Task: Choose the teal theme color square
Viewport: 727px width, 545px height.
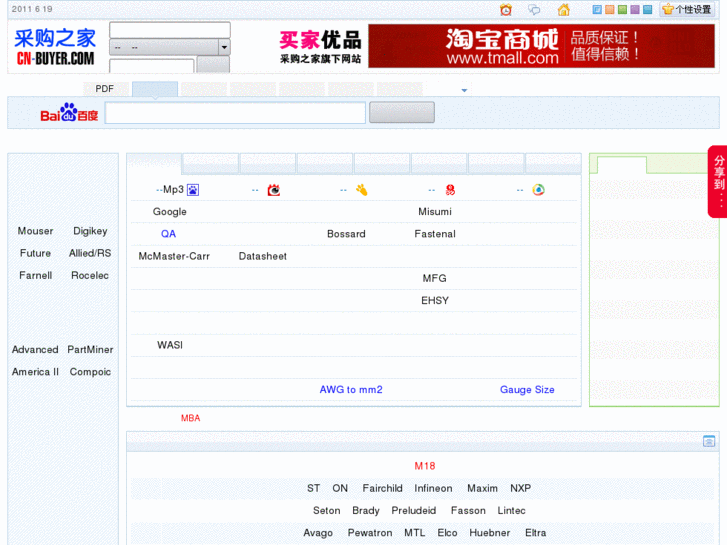Action: 647,9
